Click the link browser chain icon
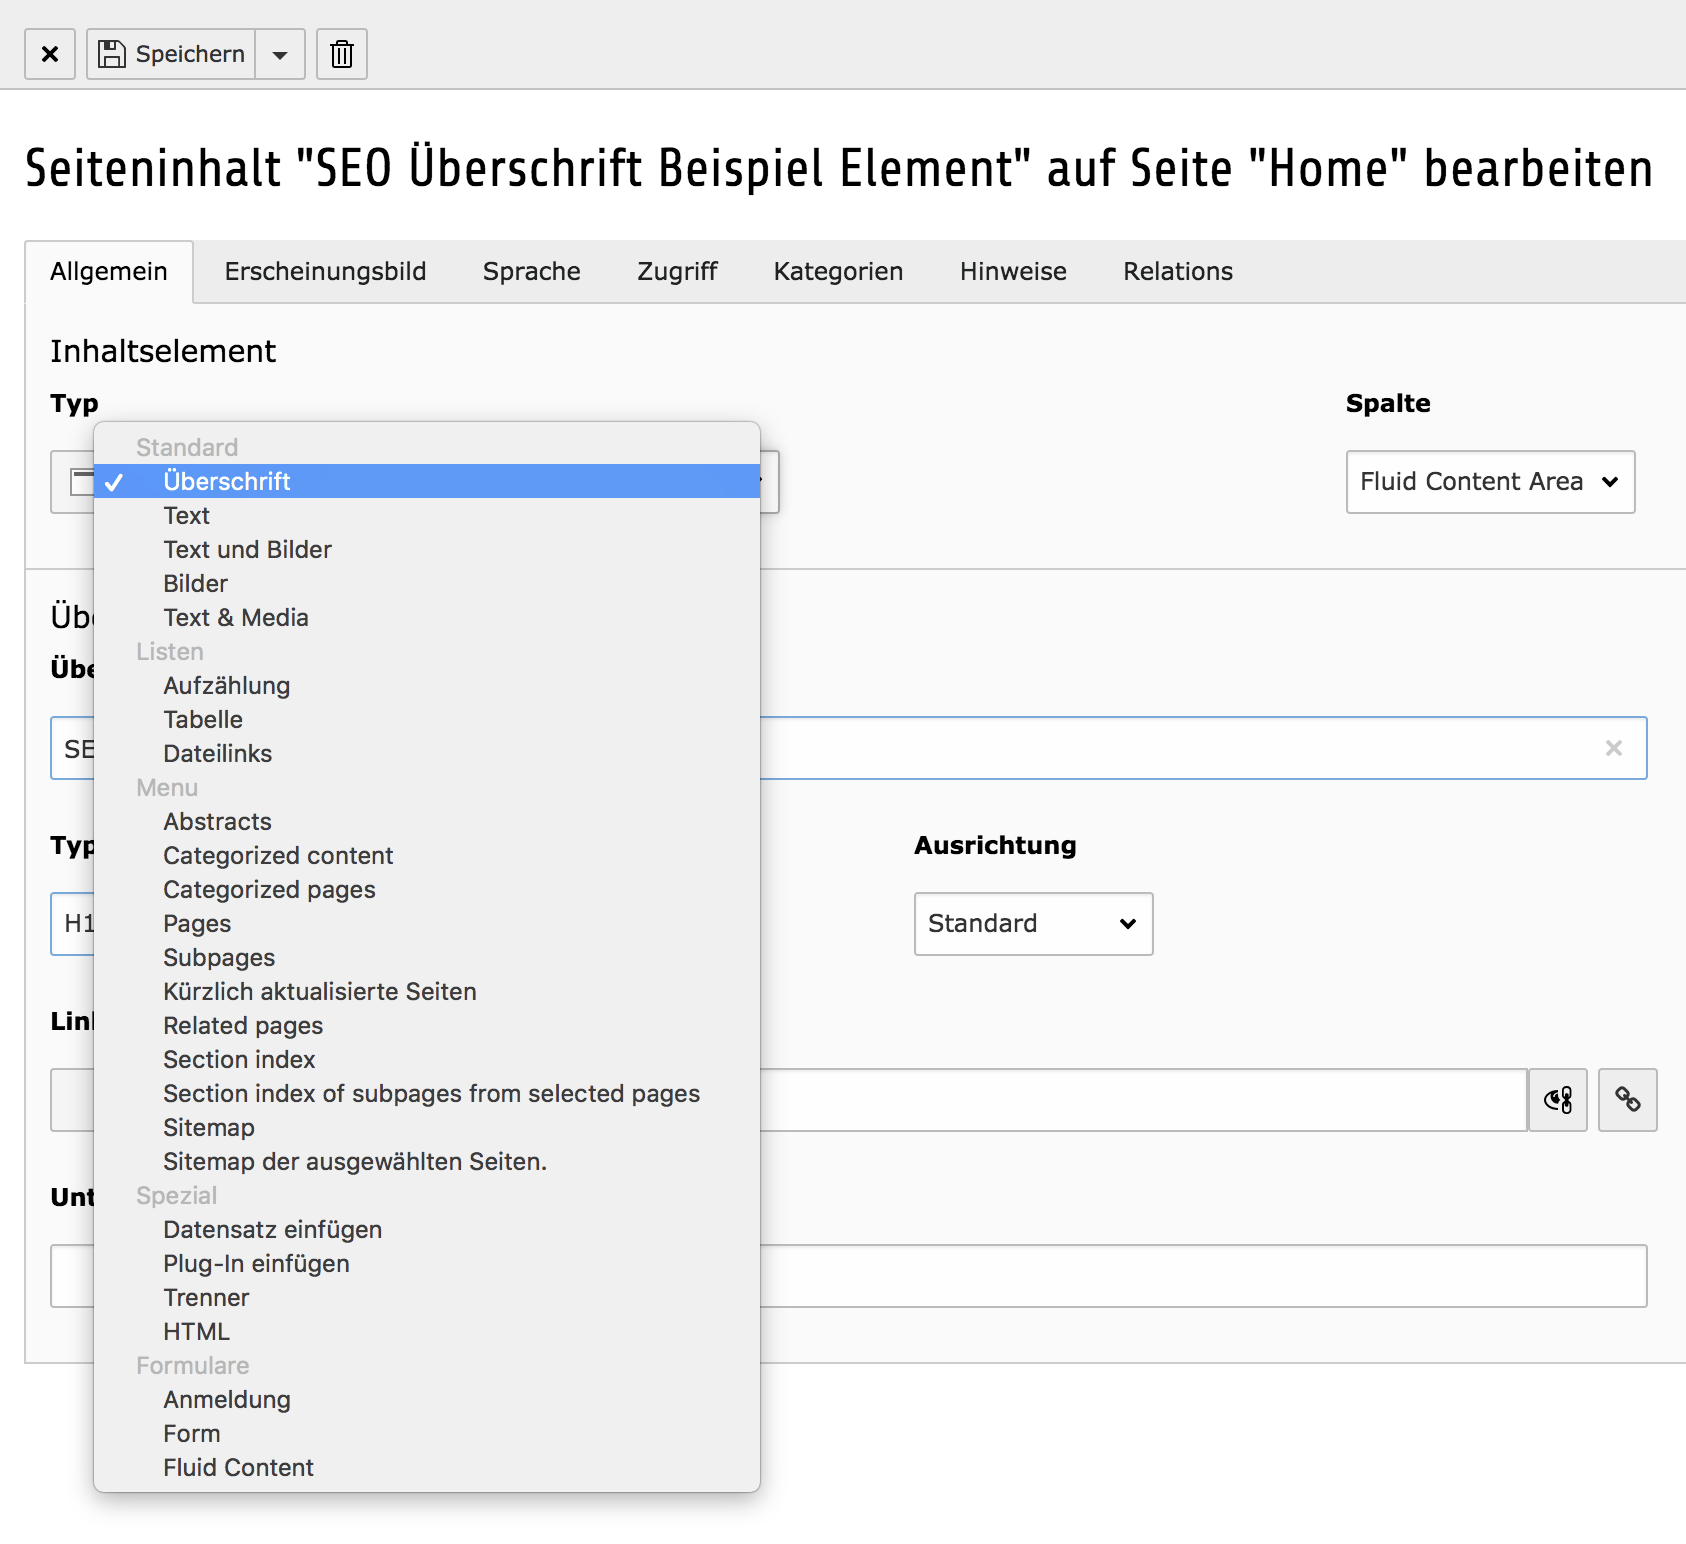The width and height of the screenshot is (1686, 1544). click(x=1627, y=1100)
